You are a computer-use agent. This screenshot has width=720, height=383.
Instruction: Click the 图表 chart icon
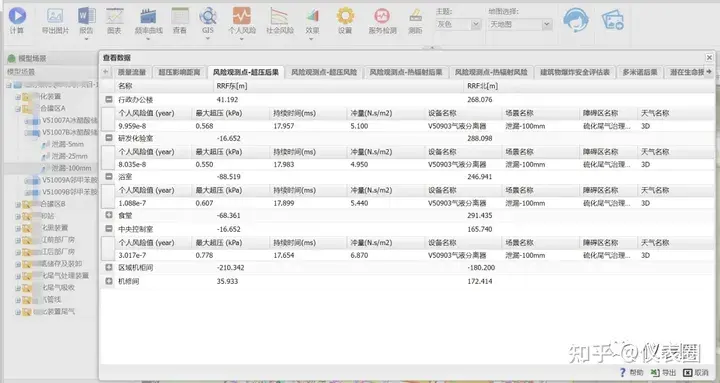(x=114, y=16)
